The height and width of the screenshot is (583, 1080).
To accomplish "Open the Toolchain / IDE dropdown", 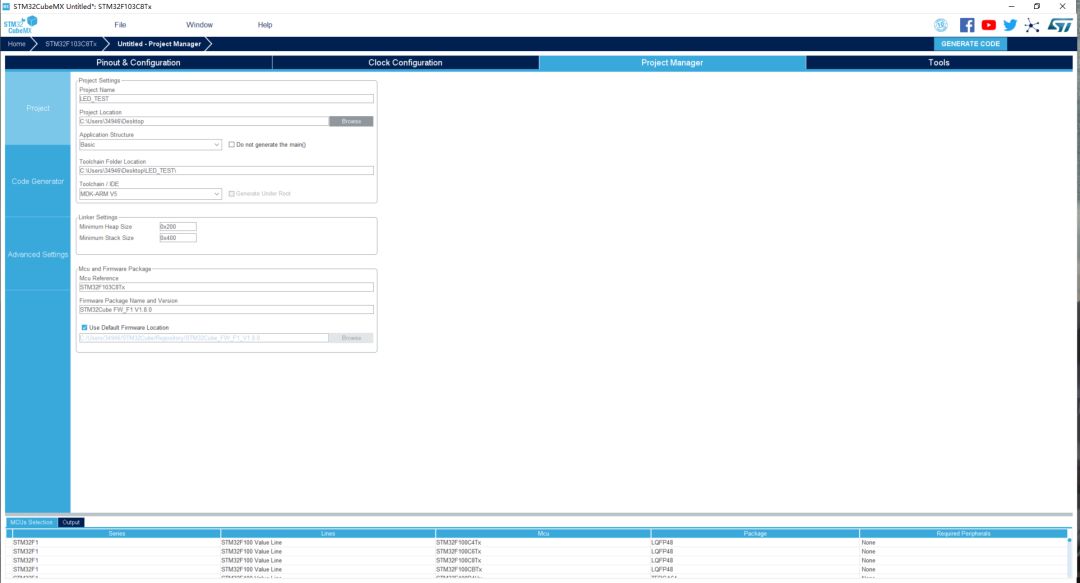I will coord(150,194).
